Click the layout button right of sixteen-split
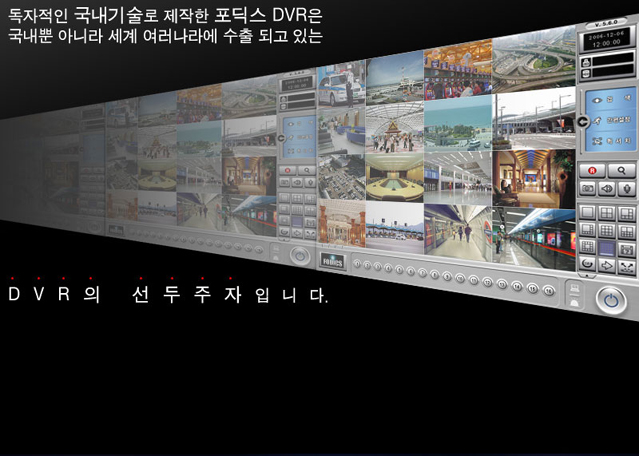The image size is (639, 456). [626, 249]
